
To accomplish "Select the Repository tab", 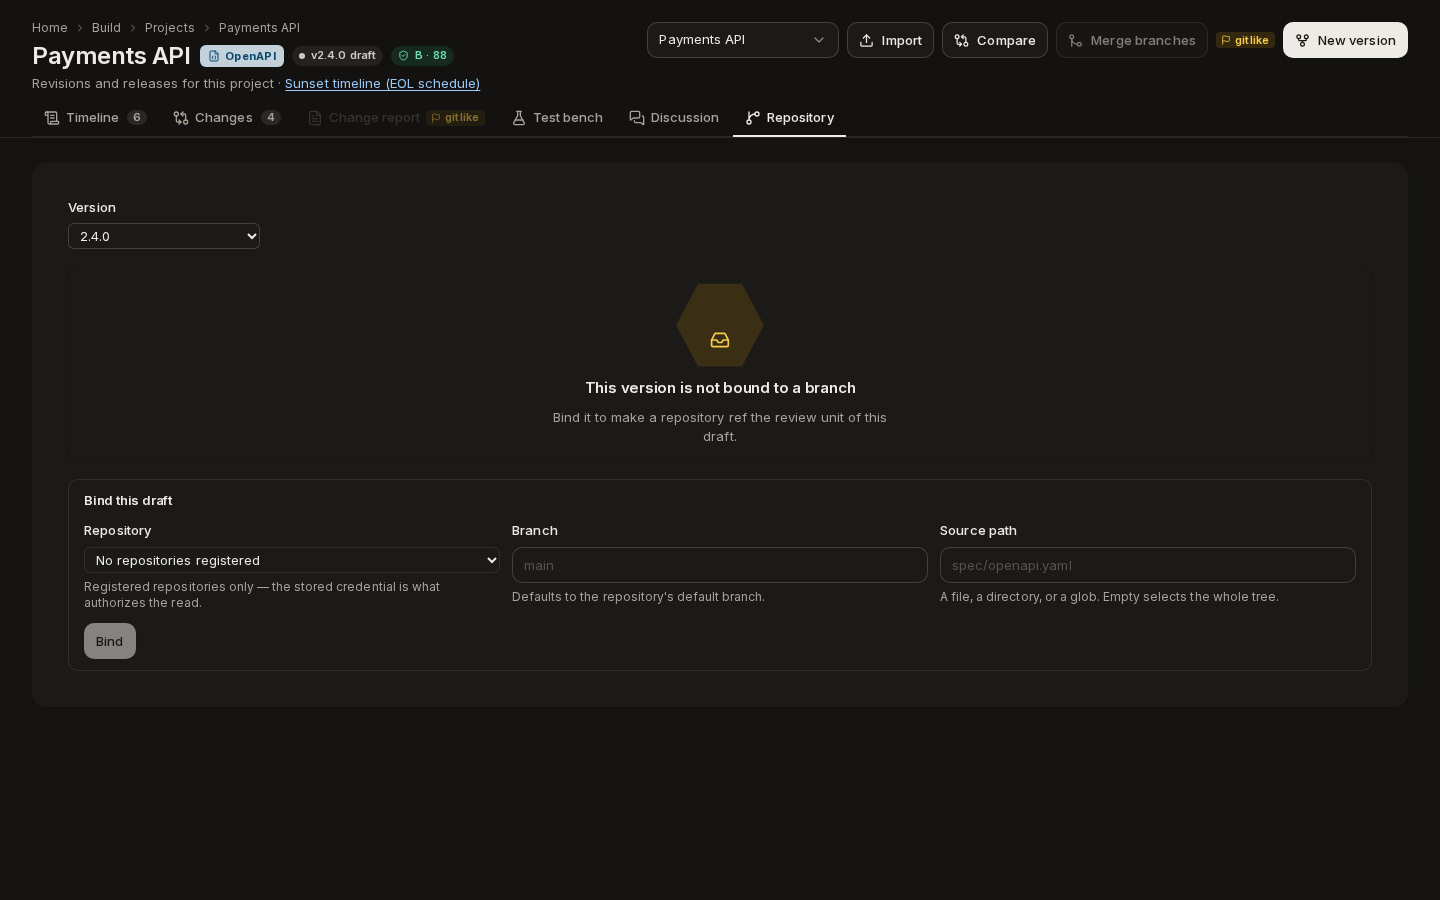I will coord(789,118).
